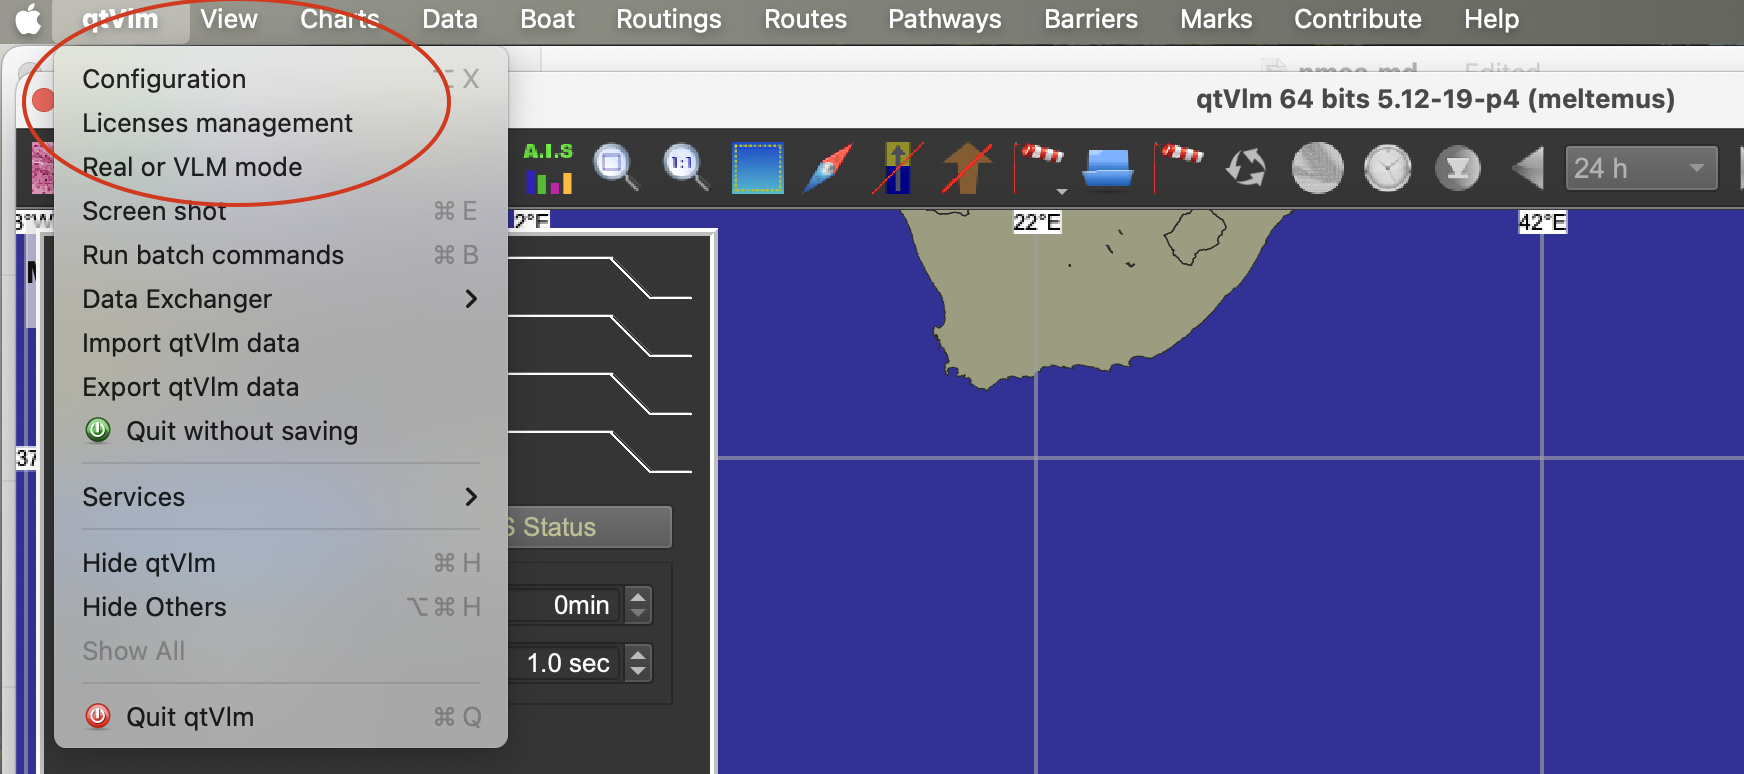Image resolution: width=1744 pixels, height=774 pixels.
Task: Click the zoom-to-selection magnifier icon
Action: 617,167
